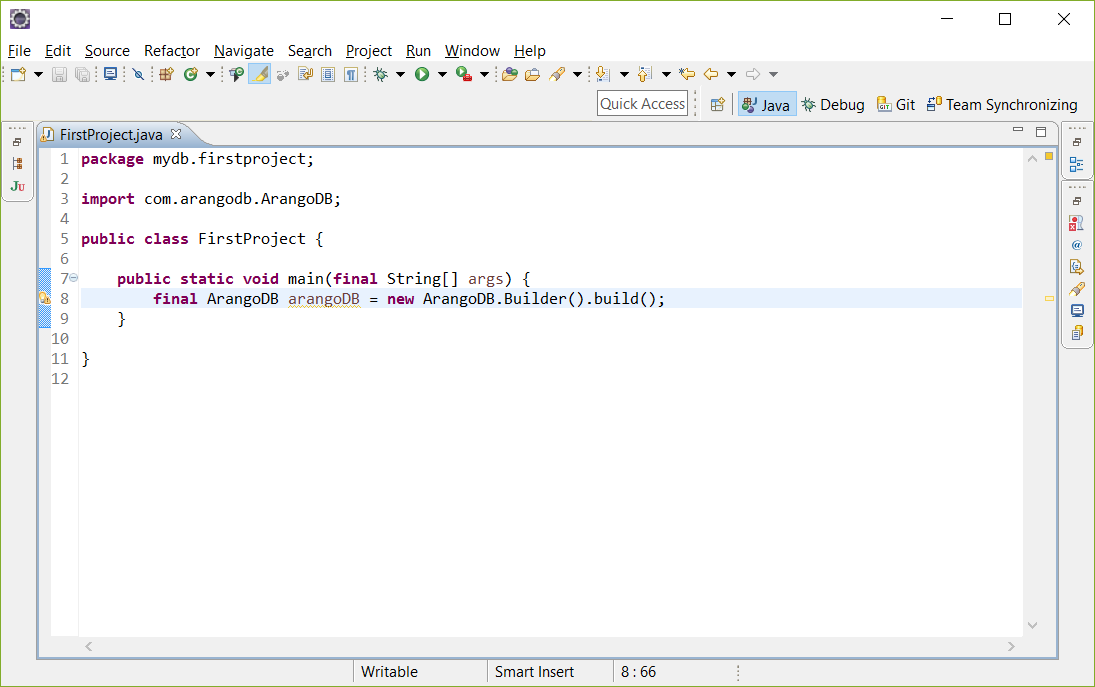Toggle Block Selection Mode icon
1095x687 pixels.
[328, 74]
